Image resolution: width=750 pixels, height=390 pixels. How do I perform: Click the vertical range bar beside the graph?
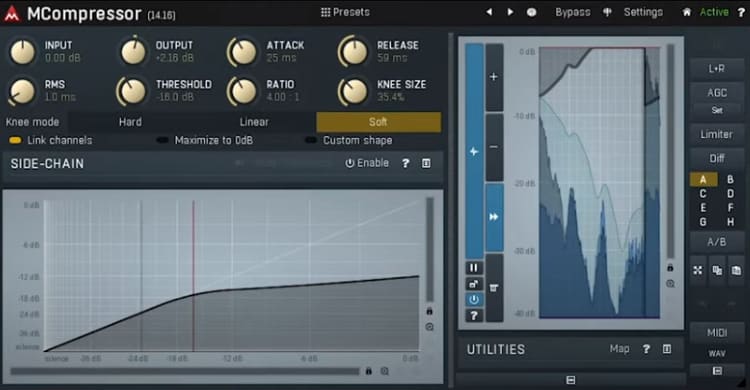[x=430, y=249]
